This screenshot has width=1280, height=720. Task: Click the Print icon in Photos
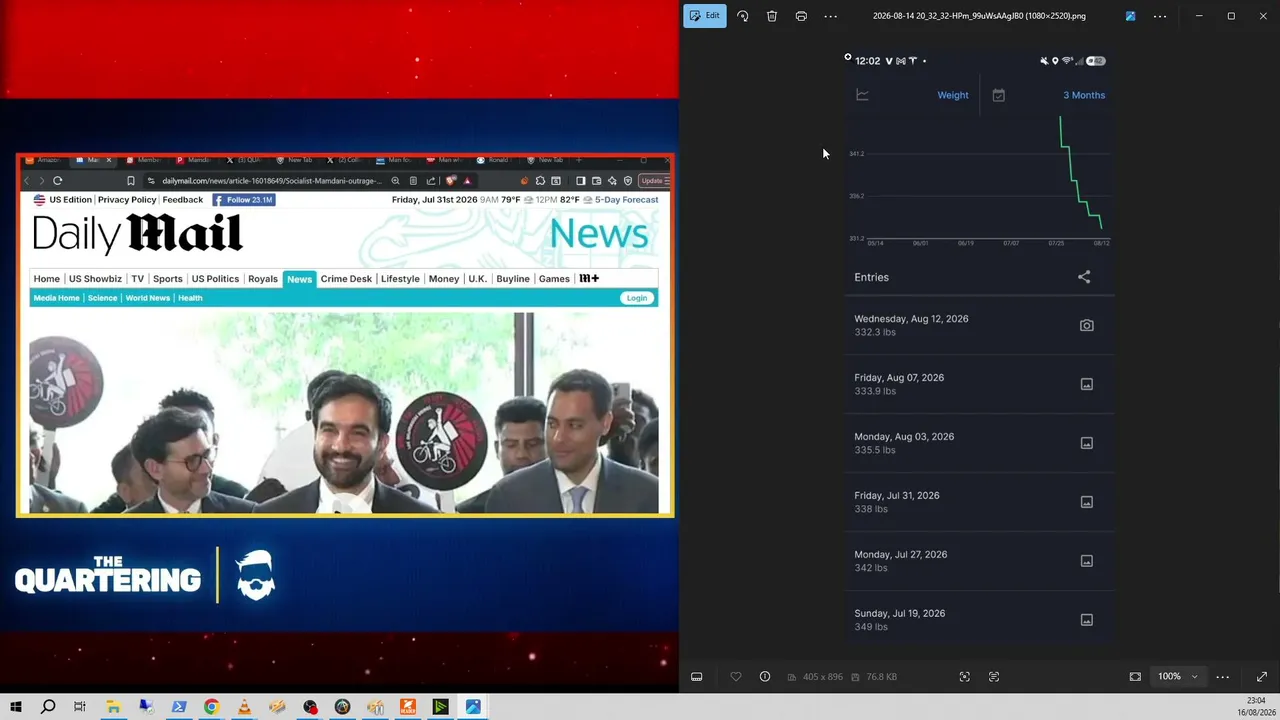[801, 16]
